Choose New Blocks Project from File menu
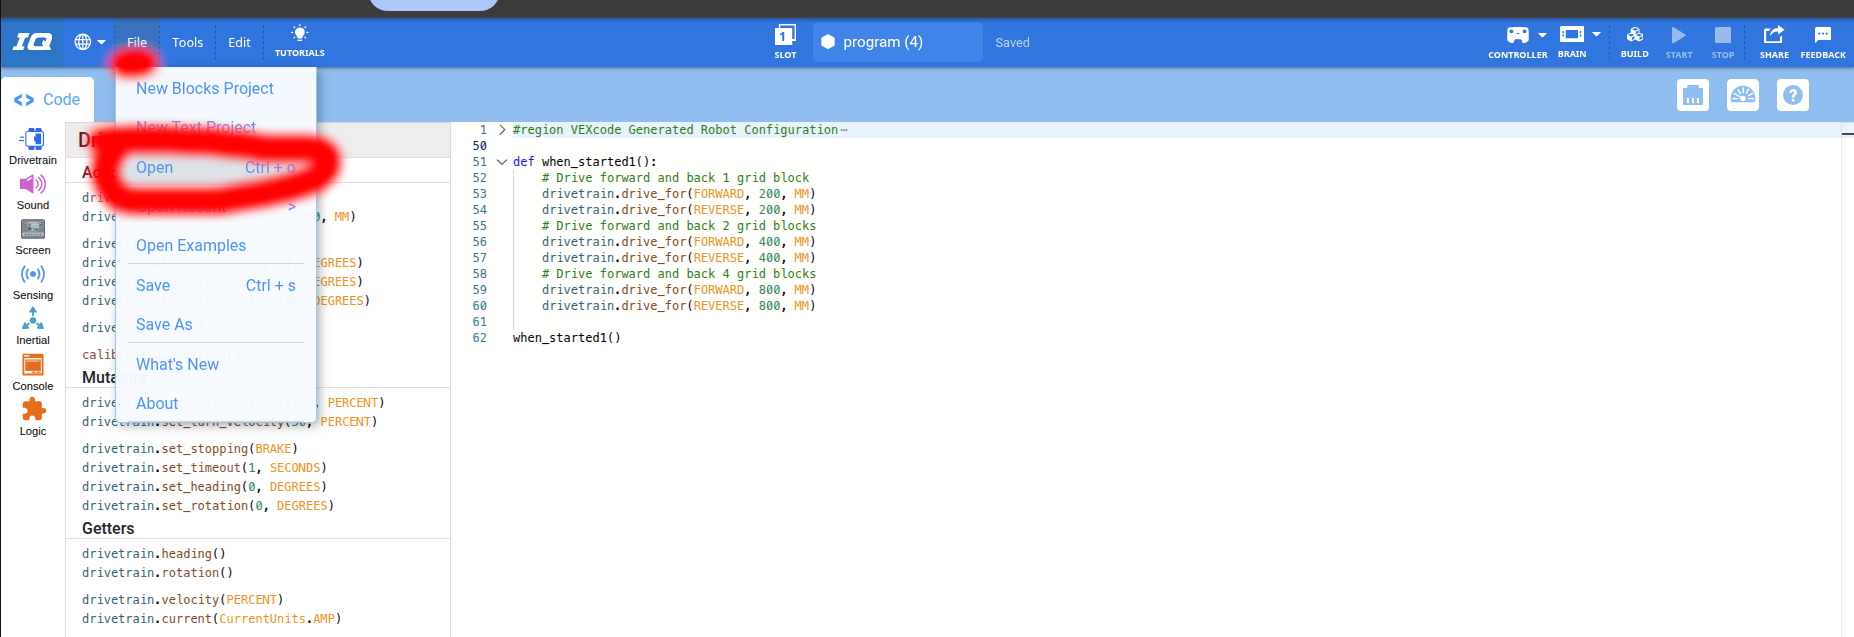 204,89
